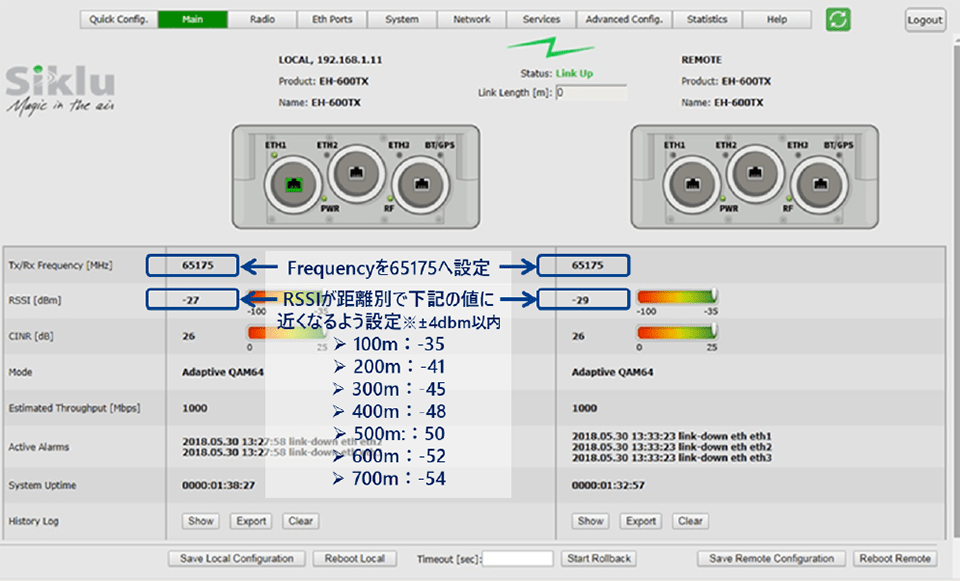Click the "REMOTE" heading
Viewport: 960px width, 581px height.
(x=702, y=60)
